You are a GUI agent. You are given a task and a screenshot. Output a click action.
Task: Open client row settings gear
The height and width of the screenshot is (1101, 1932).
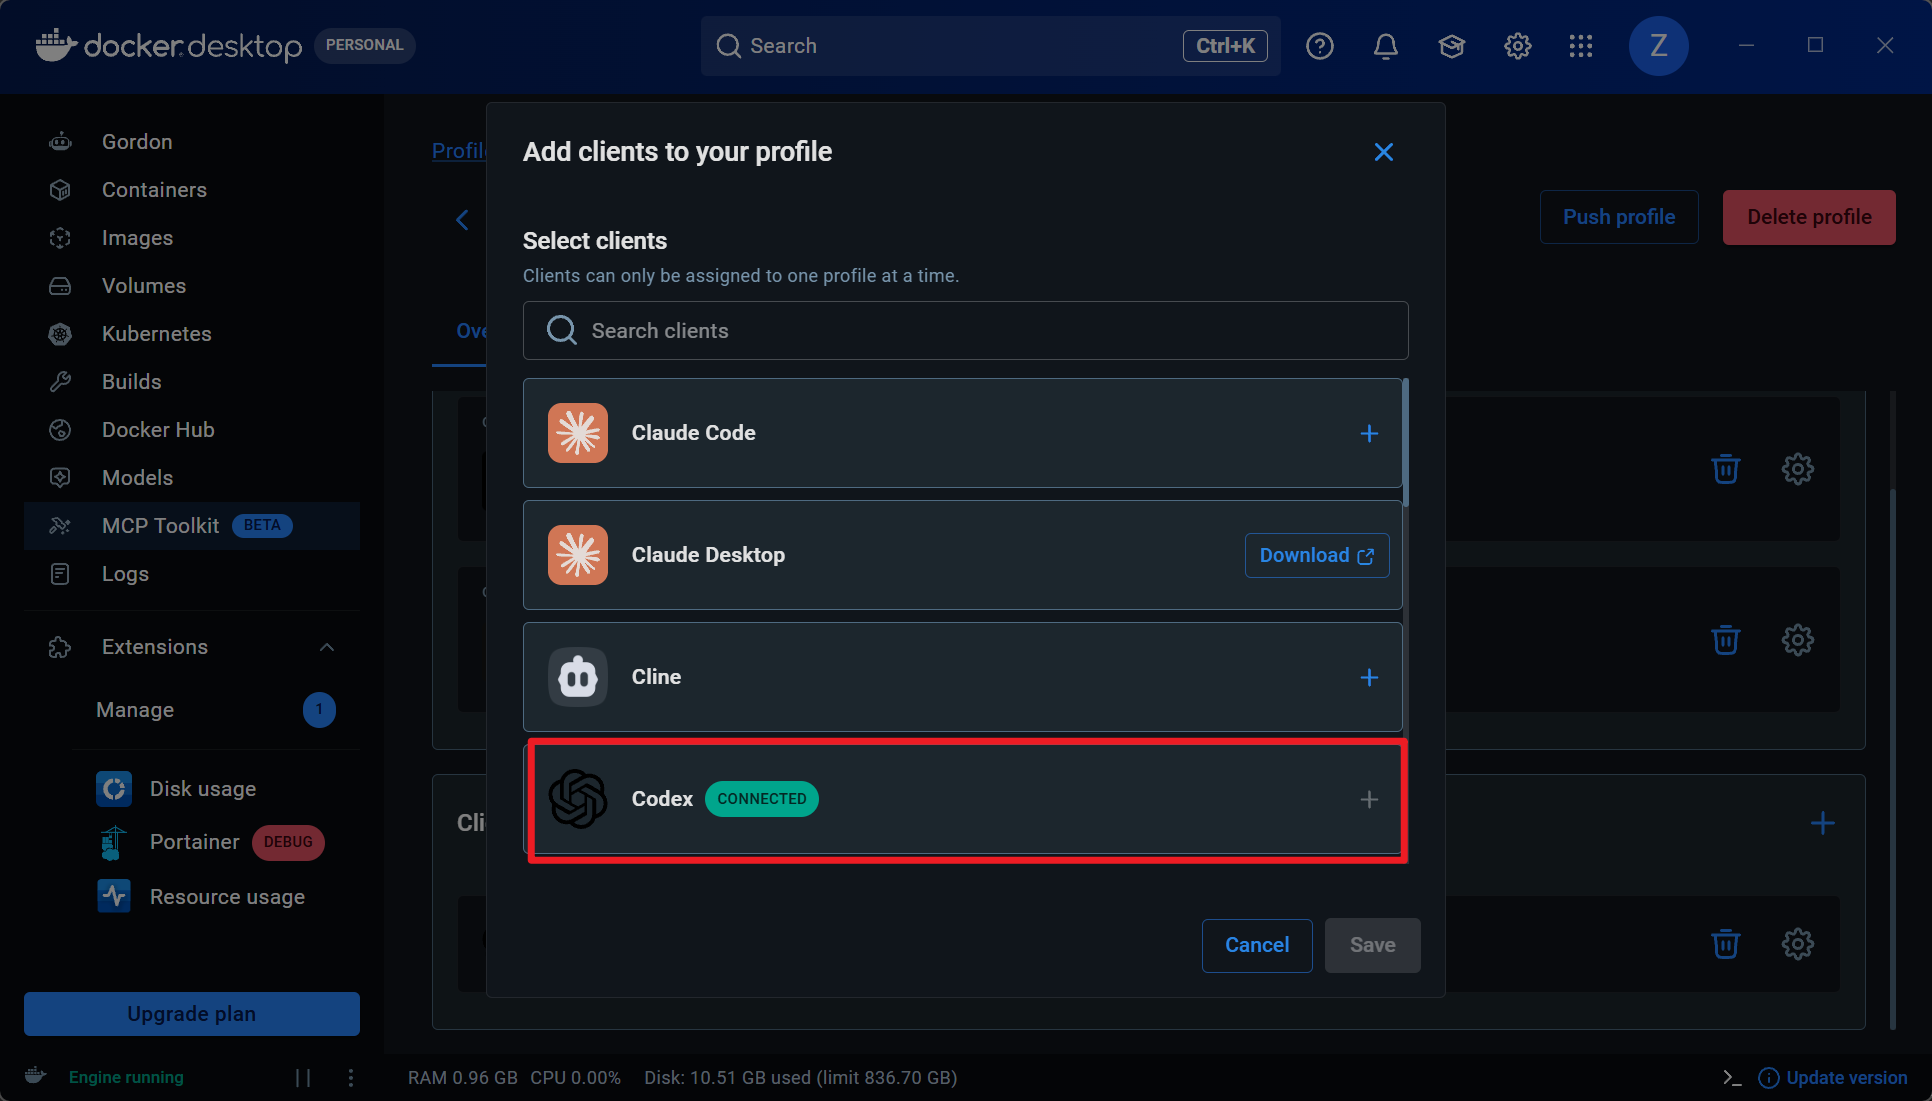1798,944
